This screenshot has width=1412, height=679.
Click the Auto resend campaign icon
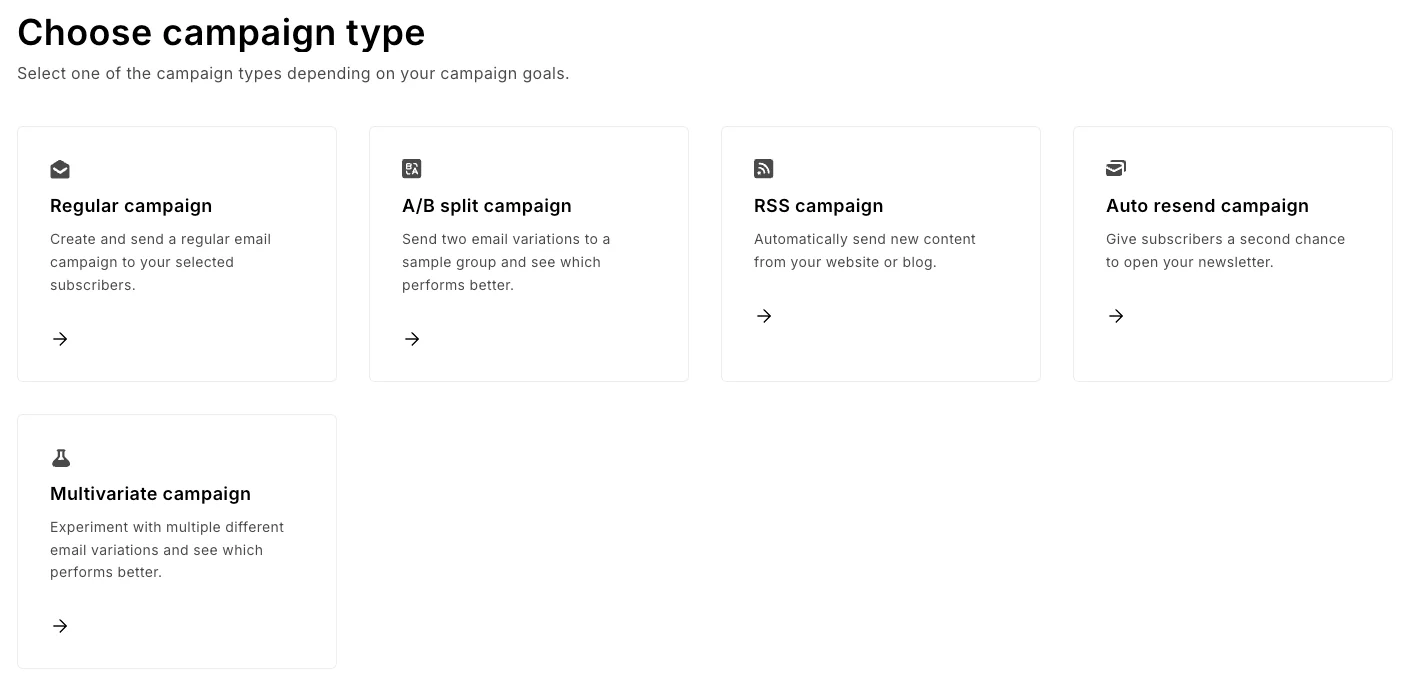[x=1116, y=169]
